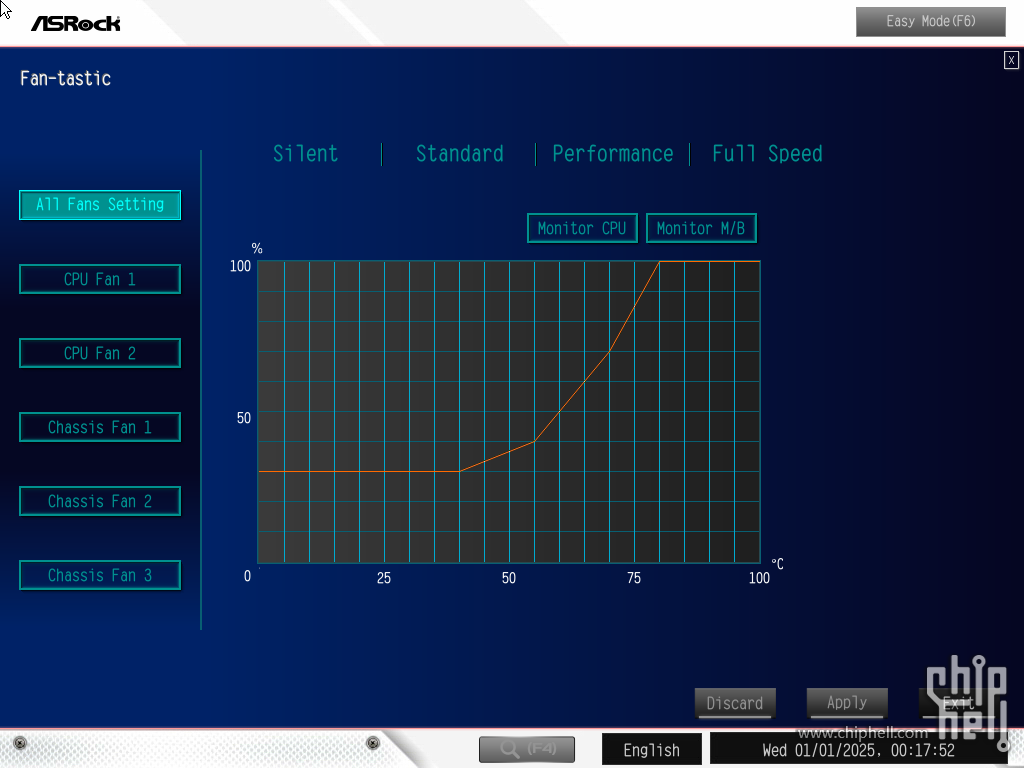Choose the Performance fan preset

(x=613, y=153)
